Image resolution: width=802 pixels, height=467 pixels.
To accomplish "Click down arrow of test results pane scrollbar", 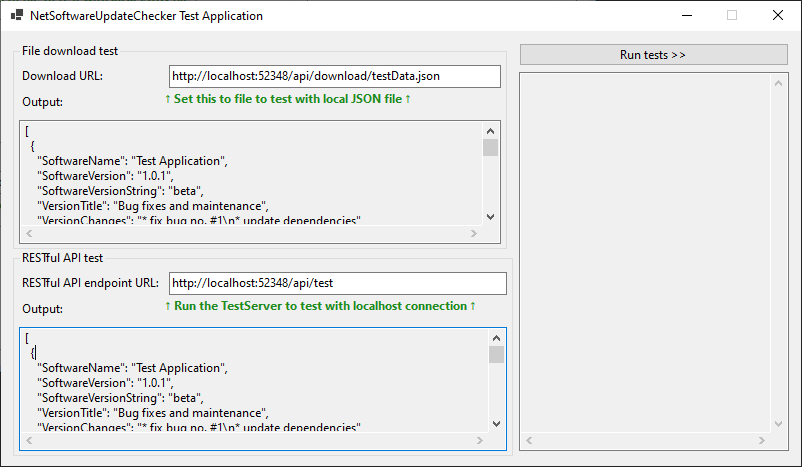I will click(x=778, y=424).
